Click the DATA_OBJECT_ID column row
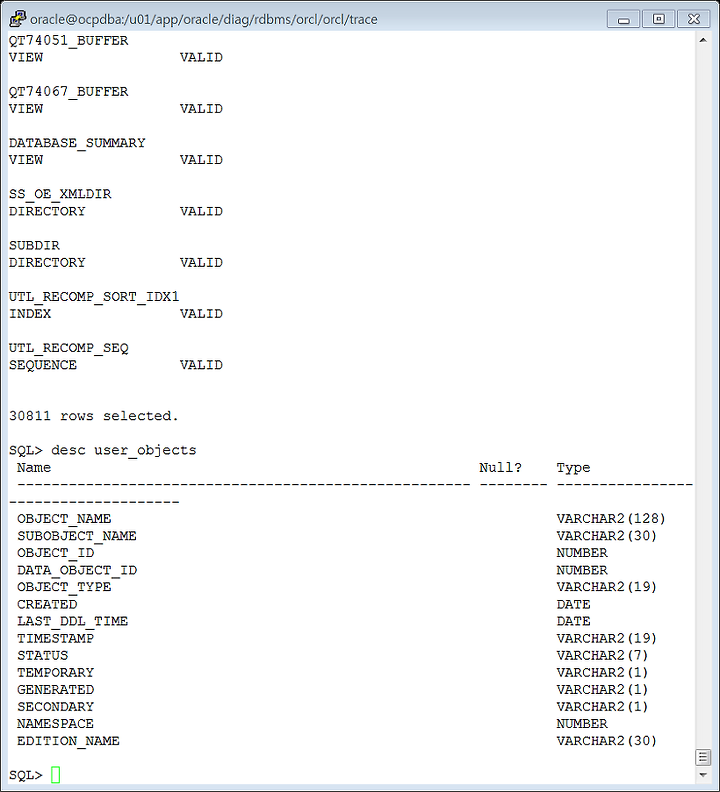The height and width of the screenshot is (792, 720). click(x=312, y=570)
